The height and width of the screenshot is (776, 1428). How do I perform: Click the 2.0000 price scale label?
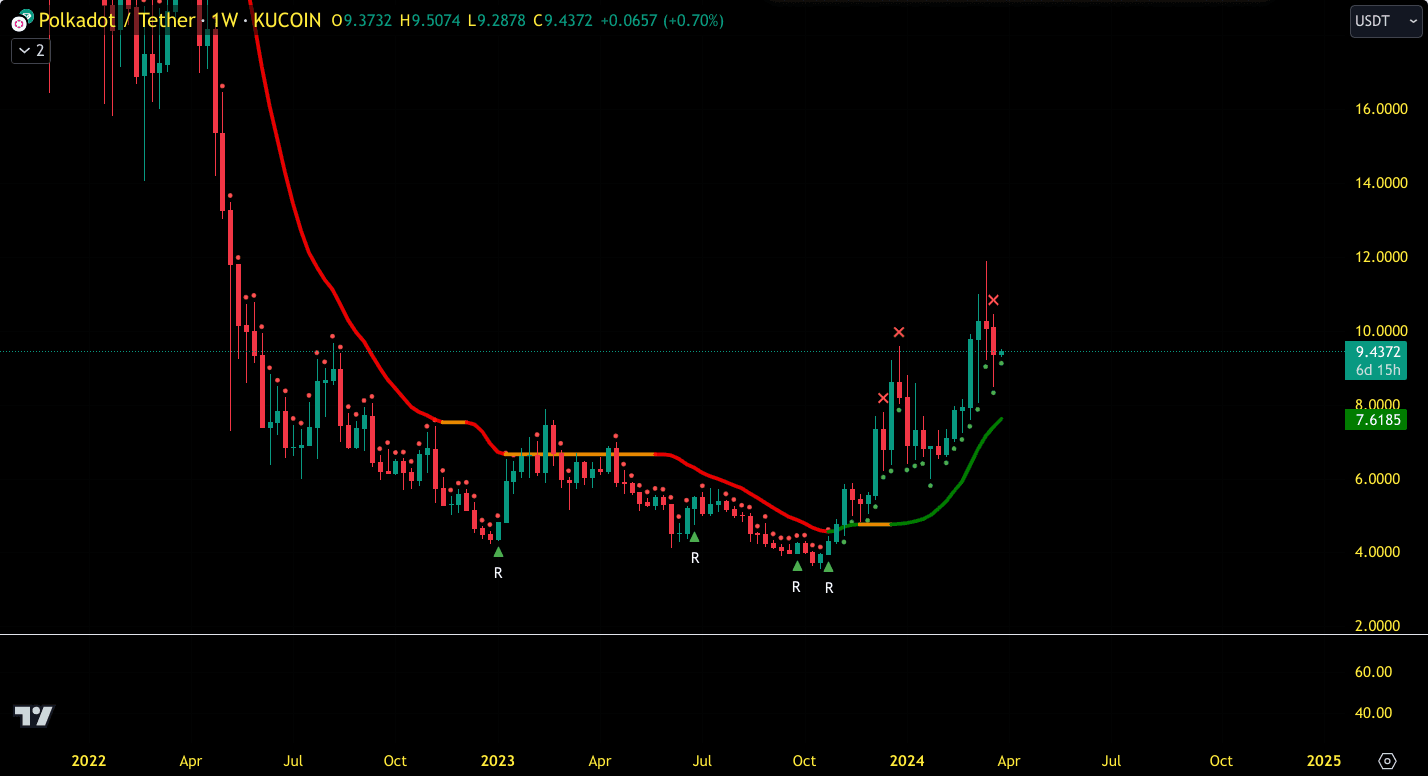1378,626
